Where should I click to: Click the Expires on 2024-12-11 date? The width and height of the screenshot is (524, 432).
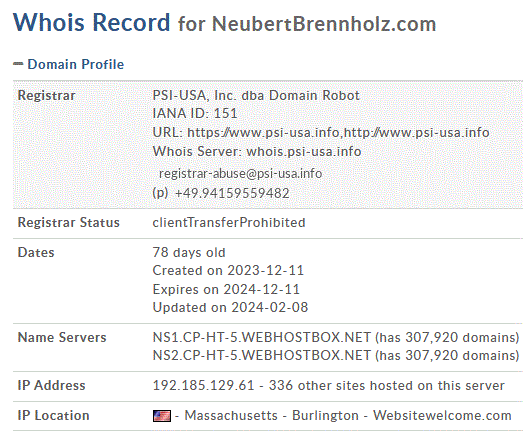[x=226, y=289]
